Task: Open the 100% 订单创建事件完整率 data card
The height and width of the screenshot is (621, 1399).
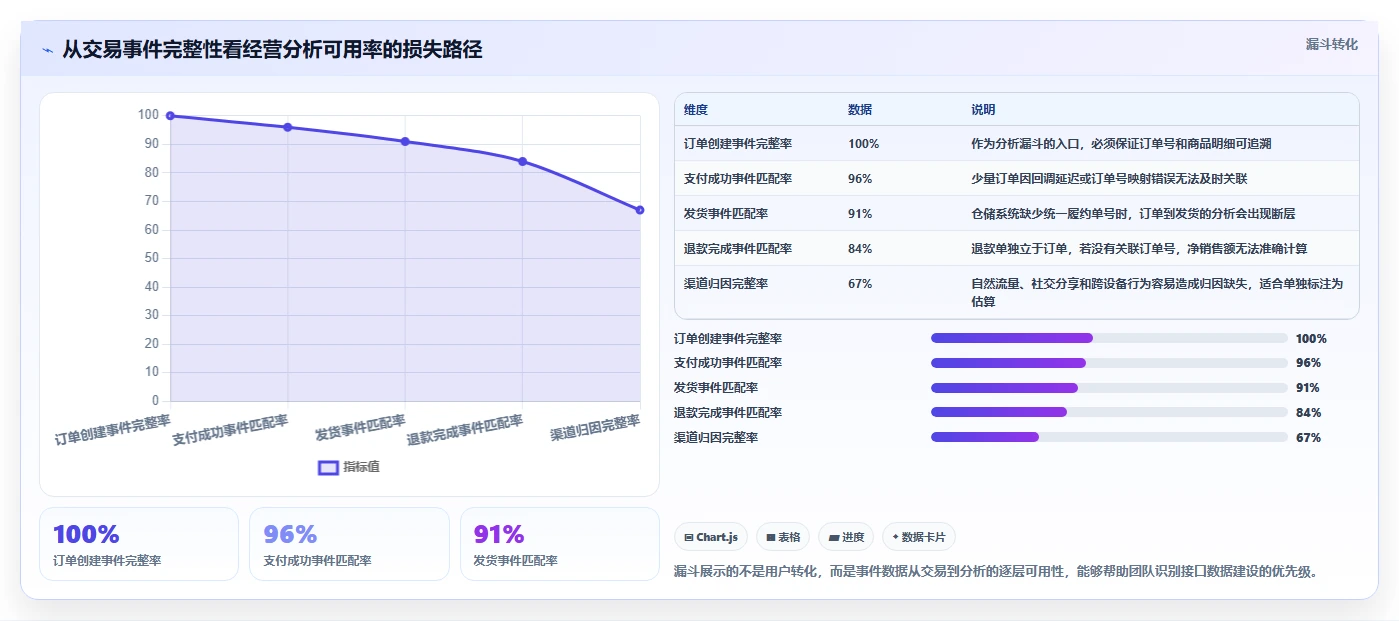Action: click(139, 544)
